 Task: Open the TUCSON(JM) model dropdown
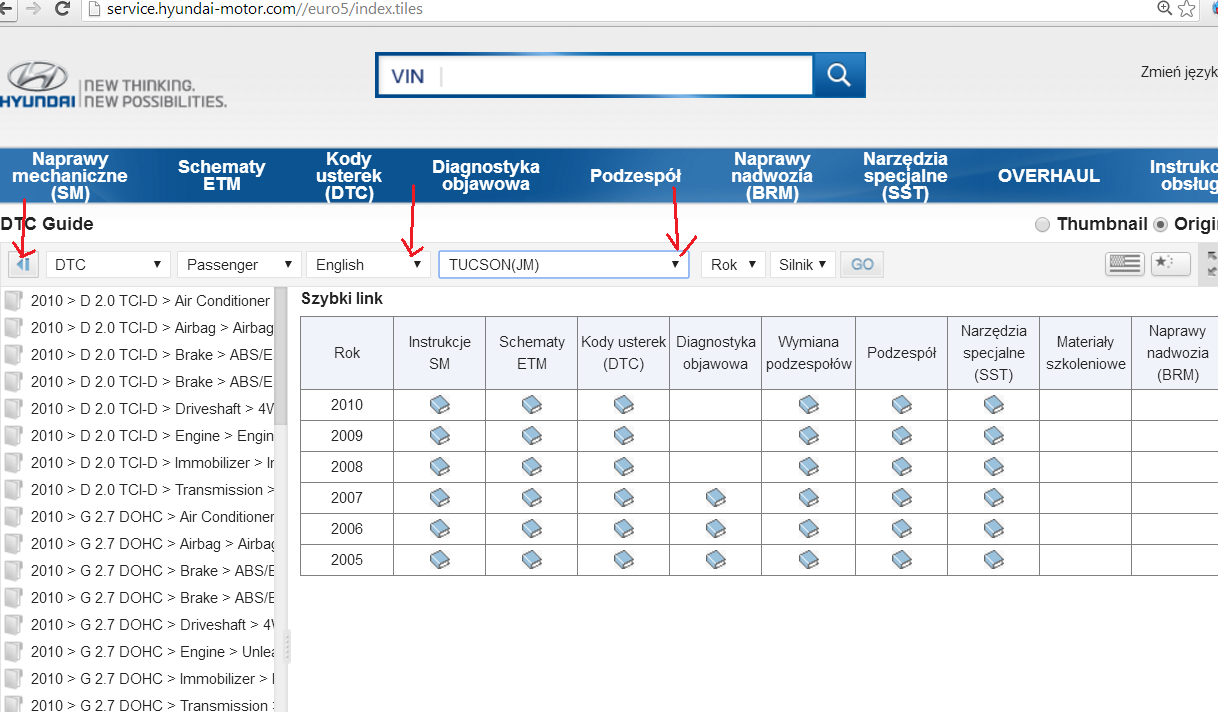click(x=564, y=264)
